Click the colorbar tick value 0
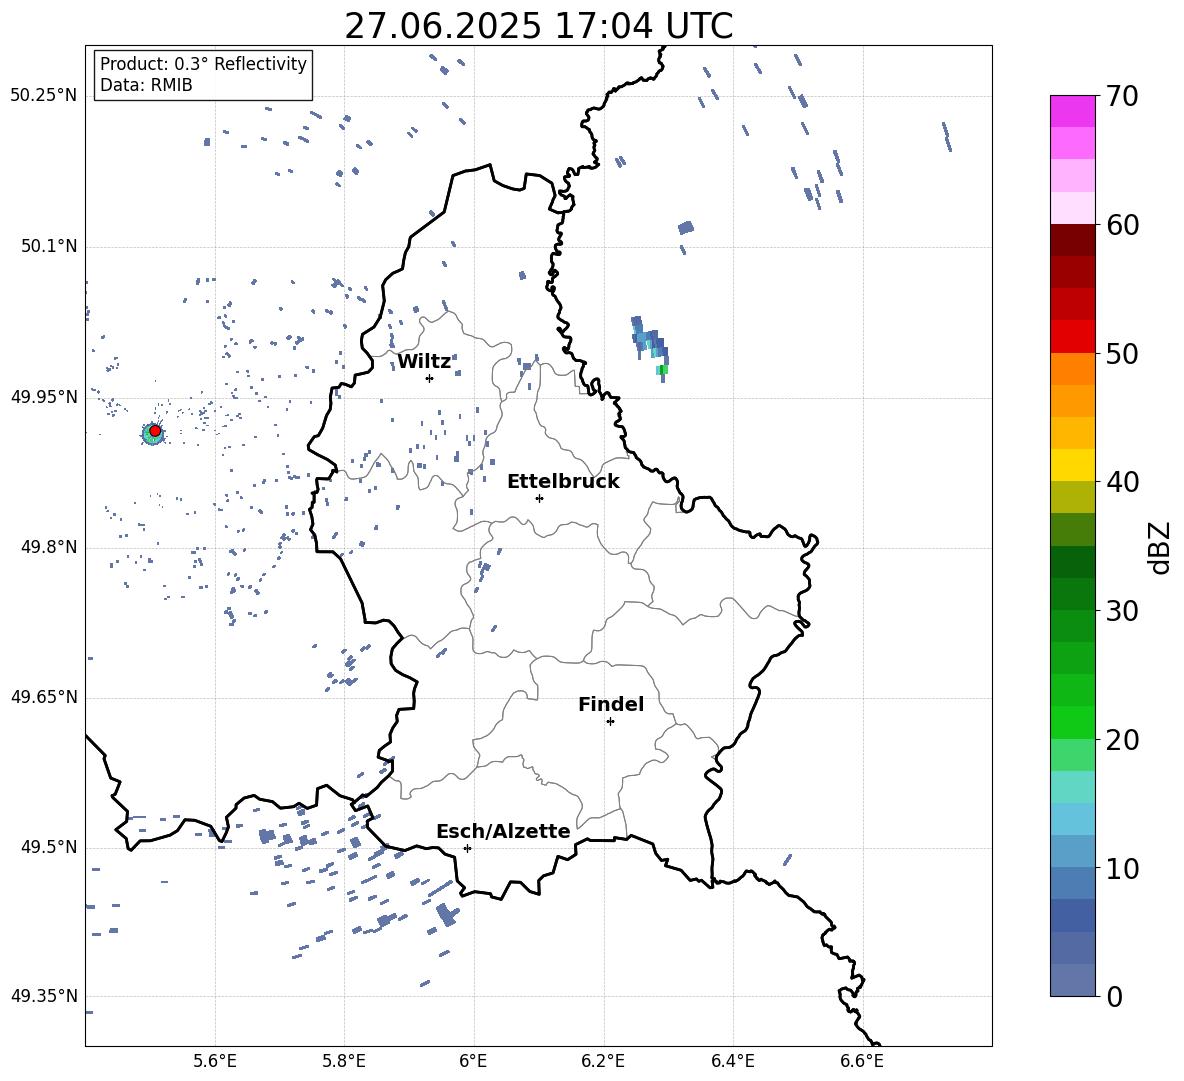The height and width of the screenshot is (1081, 1184). [1115, 996]
